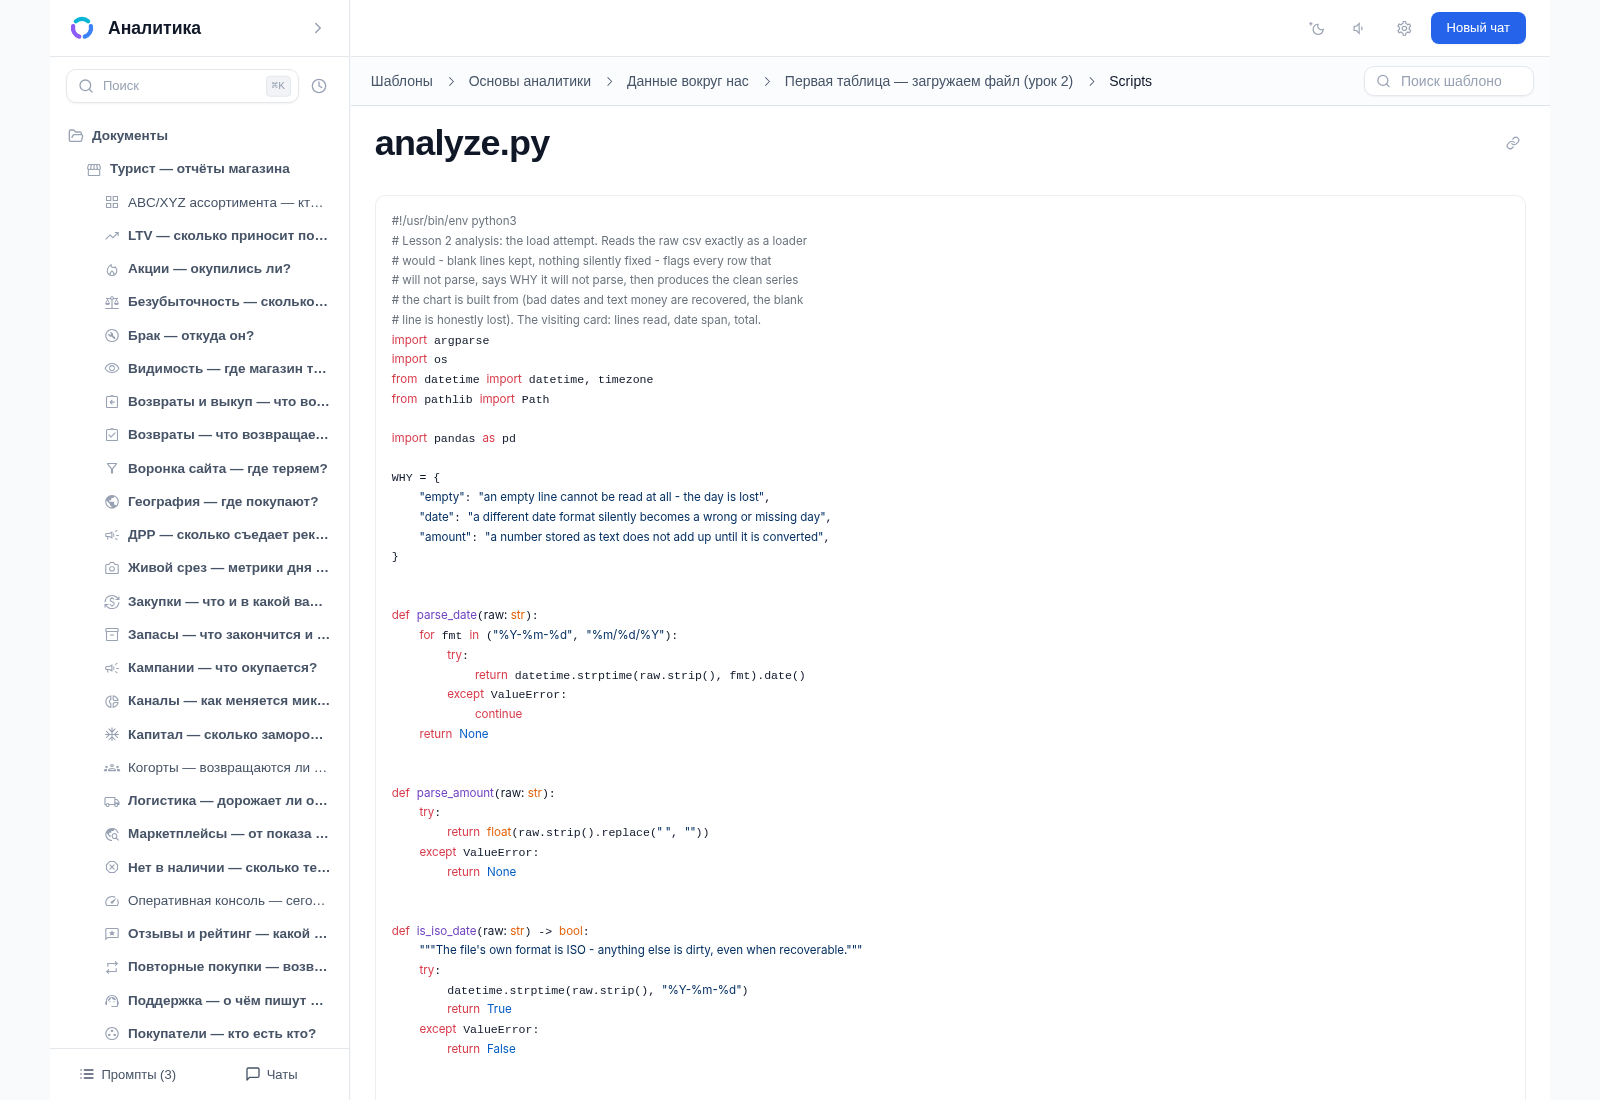The height and width of the screenshot is (1100, 1600).
Task: Open history clock icon beside search
Action: (319, 86)
